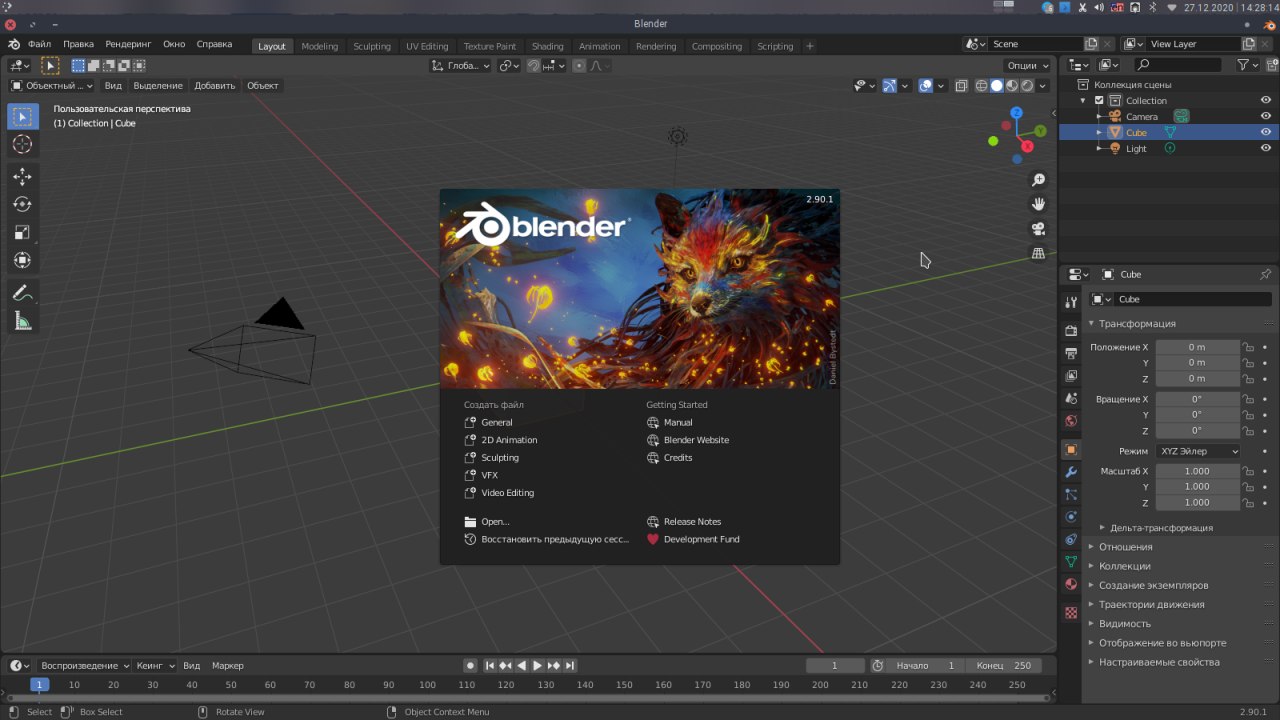This screenshot has width=1280, height=720.
Task: Click the Scale X value slider
Action: (x=1197, y=471)
